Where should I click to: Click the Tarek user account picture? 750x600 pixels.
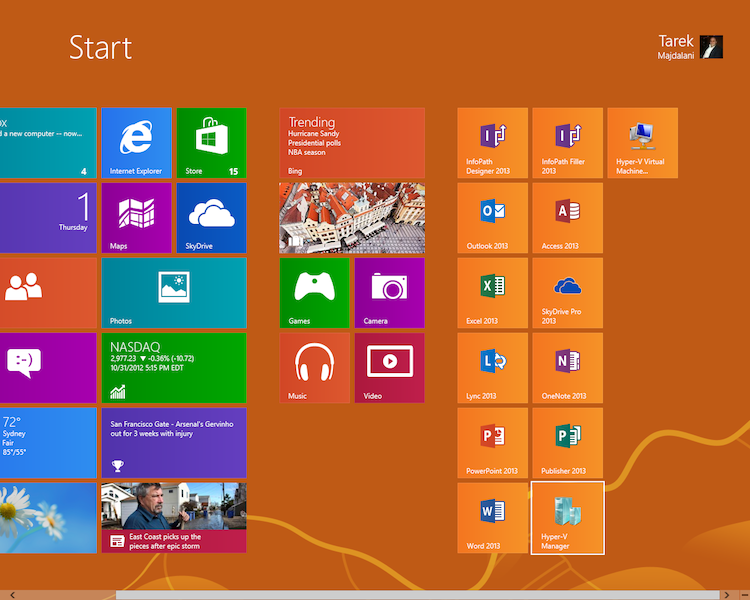point(711,47)
